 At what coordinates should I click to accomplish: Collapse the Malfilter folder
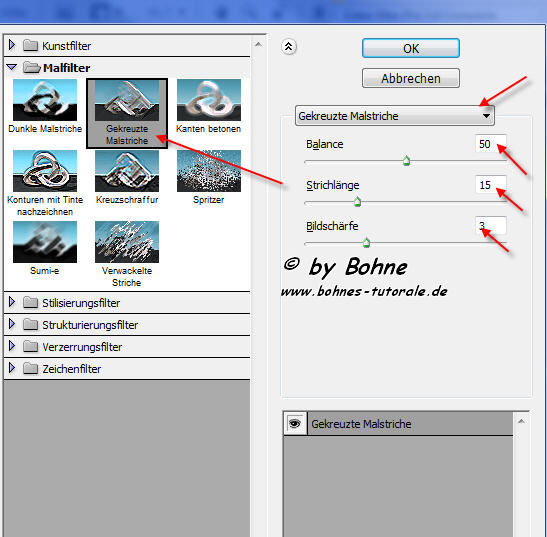point(12,67)
